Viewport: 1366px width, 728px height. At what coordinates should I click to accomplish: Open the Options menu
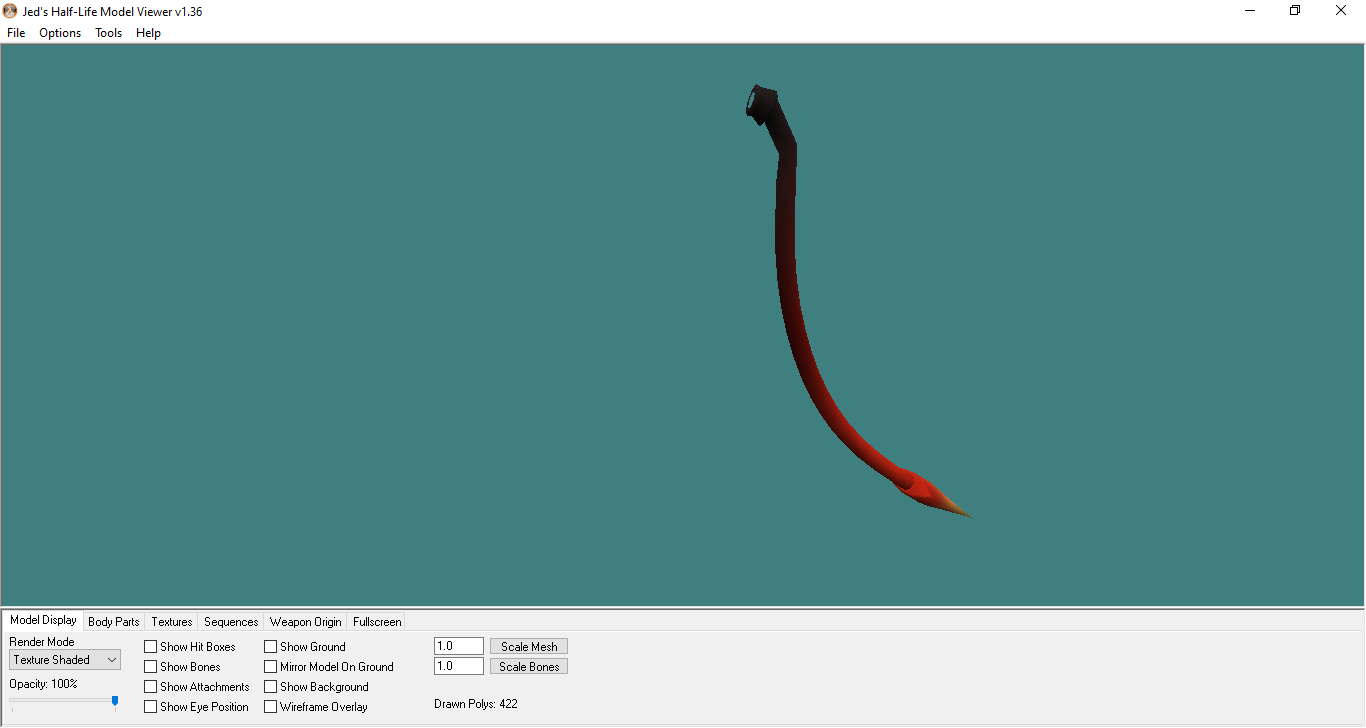pyautogui.click(x=60, y=33)
